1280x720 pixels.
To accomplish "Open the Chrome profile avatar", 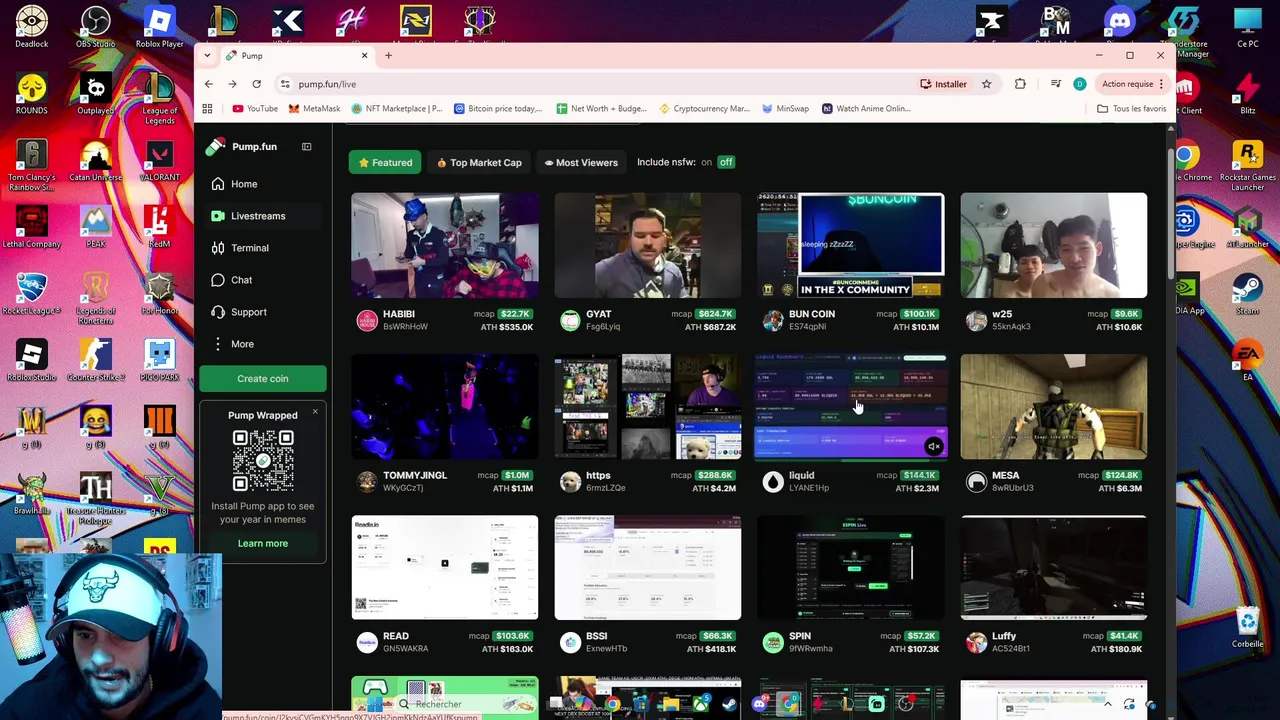I will click(1079, 84).
